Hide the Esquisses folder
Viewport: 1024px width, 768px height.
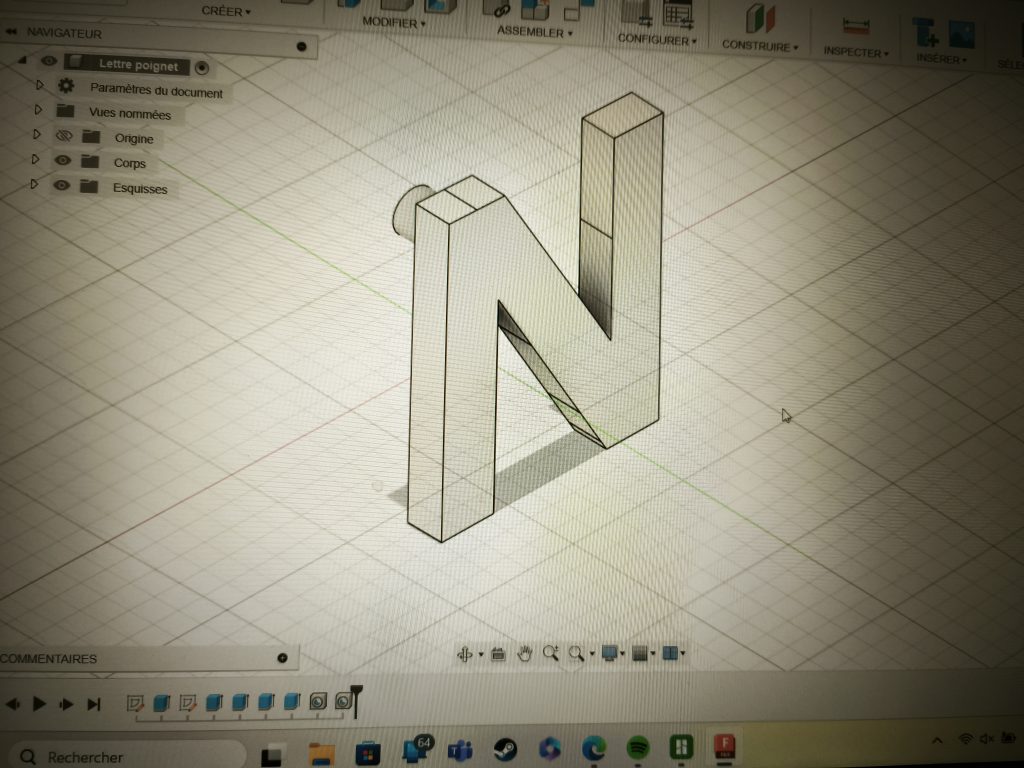click(x=61, y=185)
